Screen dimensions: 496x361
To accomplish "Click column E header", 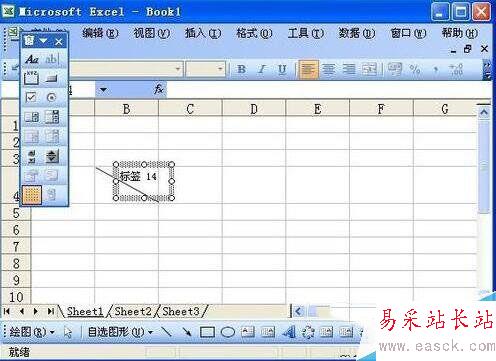I will point(317,109).
